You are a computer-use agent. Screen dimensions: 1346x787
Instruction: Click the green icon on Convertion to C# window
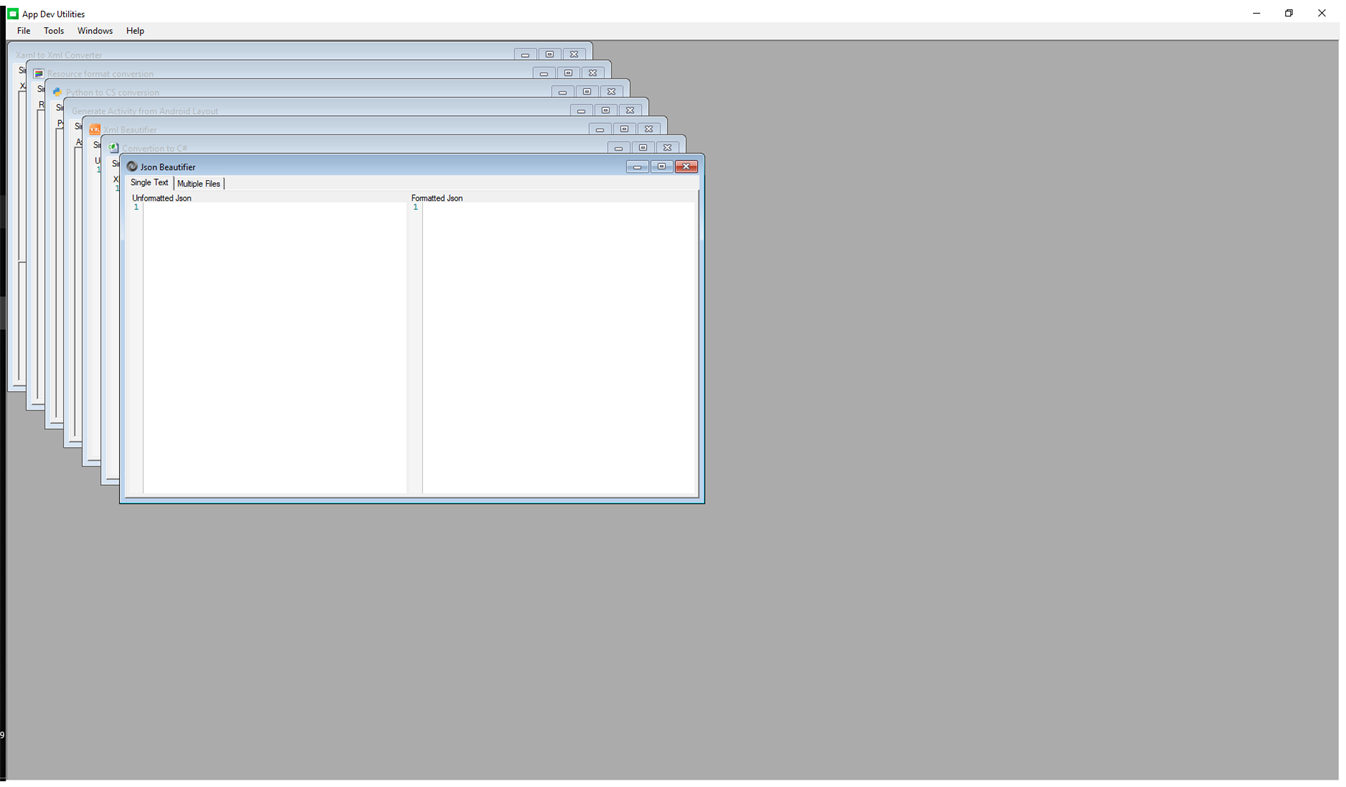click(x=115, y=147)
